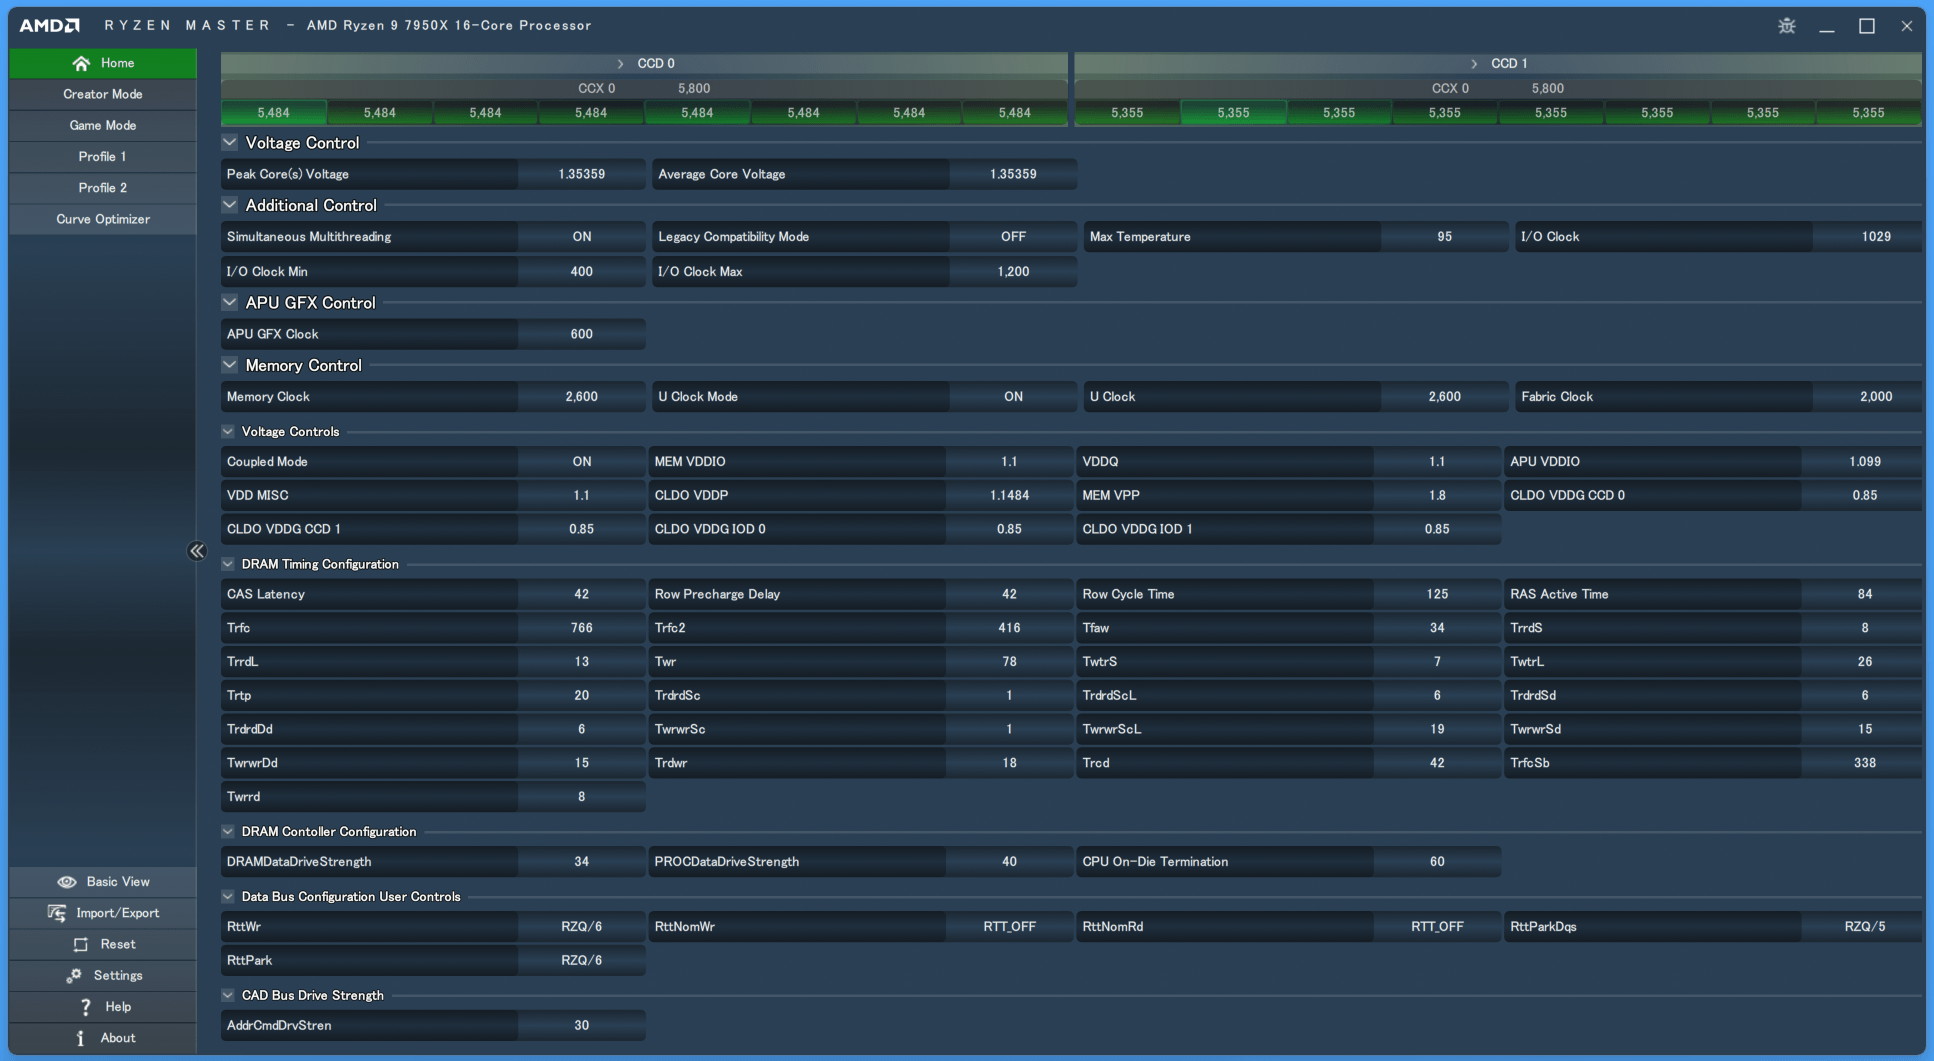Image resolution: width=1934 pixels, height=1061 pixels.
Task: Open the RttNomWr RTT_OFF value dropdown
Action: [1009, 927]
